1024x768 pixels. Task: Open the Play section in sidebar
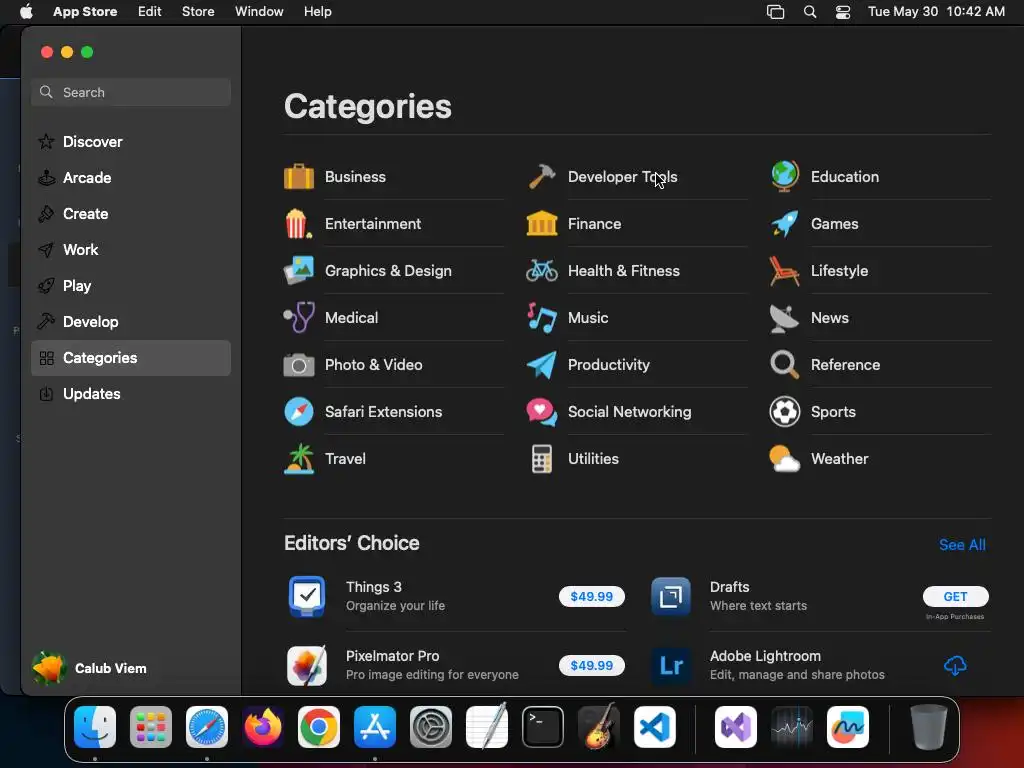tap(131, 285)
